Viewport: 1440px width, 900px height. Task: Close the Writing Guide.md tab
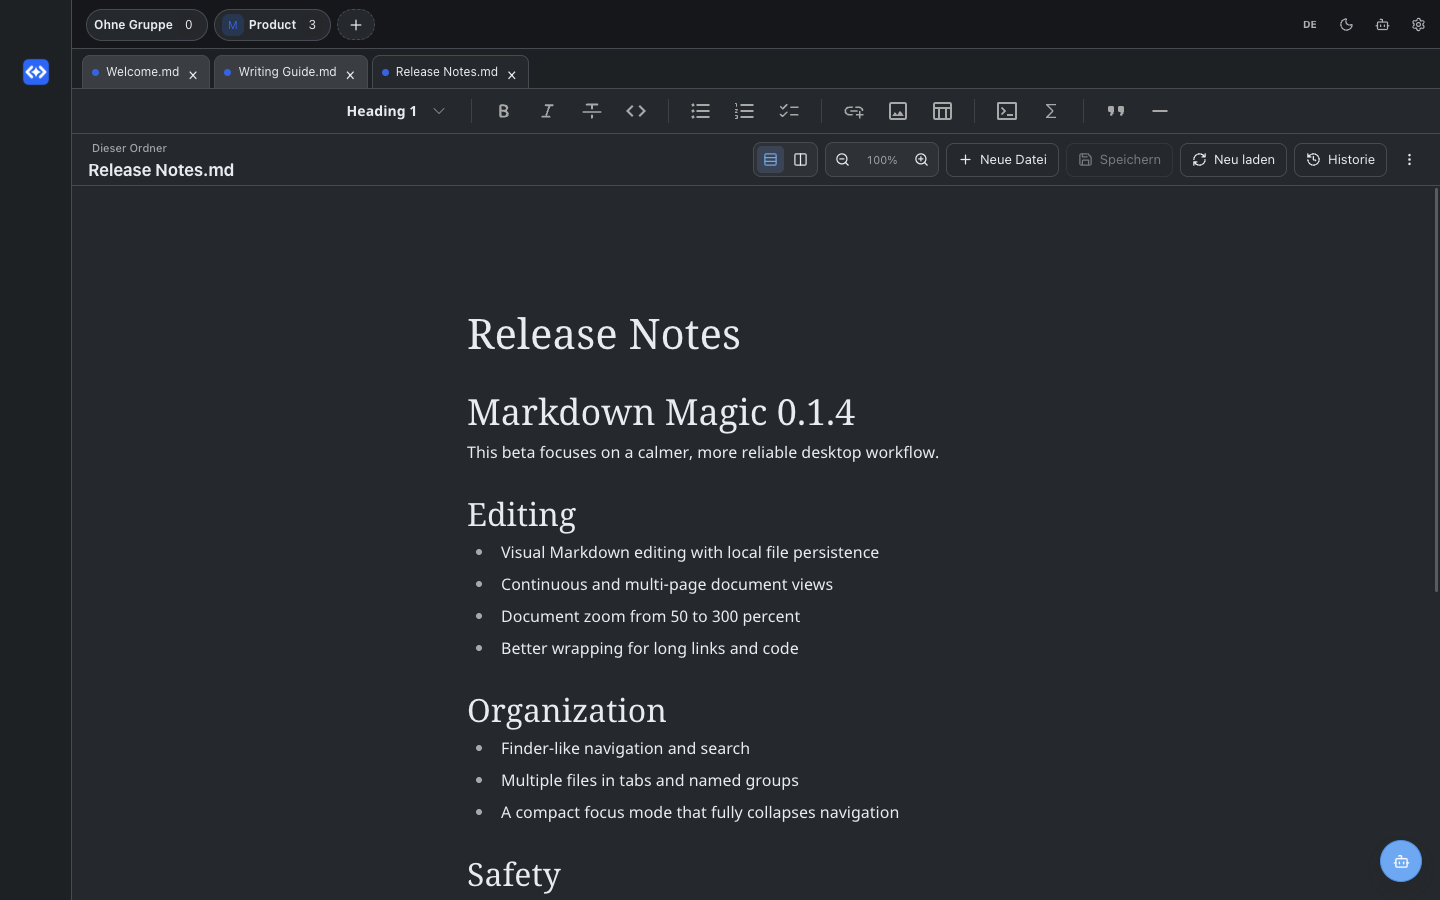[350, 75]
